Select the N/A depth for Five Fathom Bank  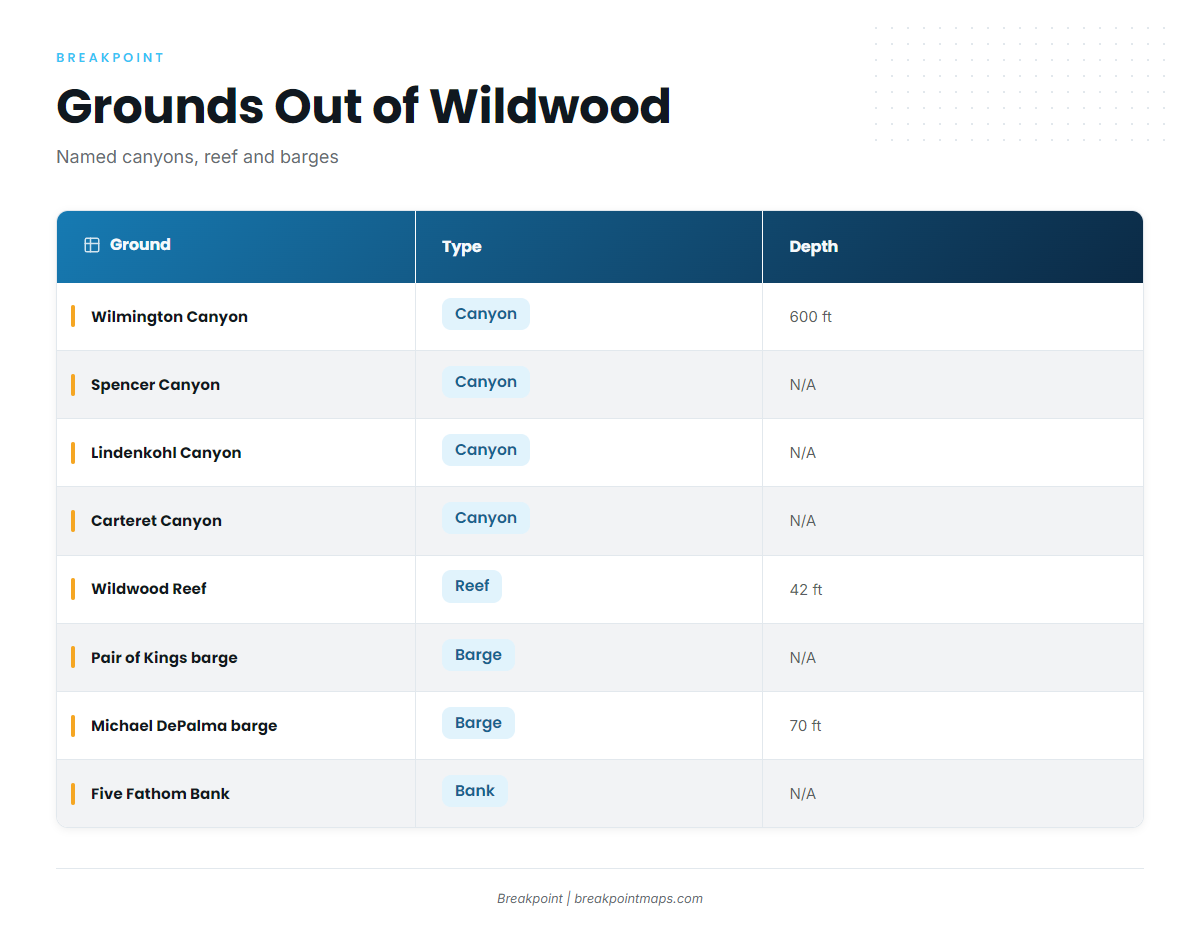click(x=803, y=794)
